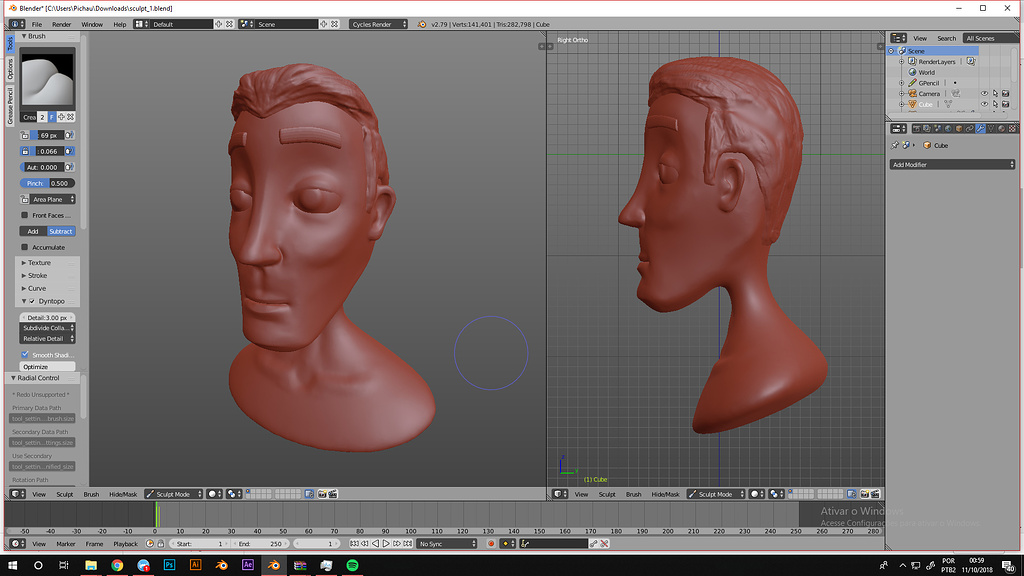Open Hide/Mask menu in left viewport header

tap(123, 494)
